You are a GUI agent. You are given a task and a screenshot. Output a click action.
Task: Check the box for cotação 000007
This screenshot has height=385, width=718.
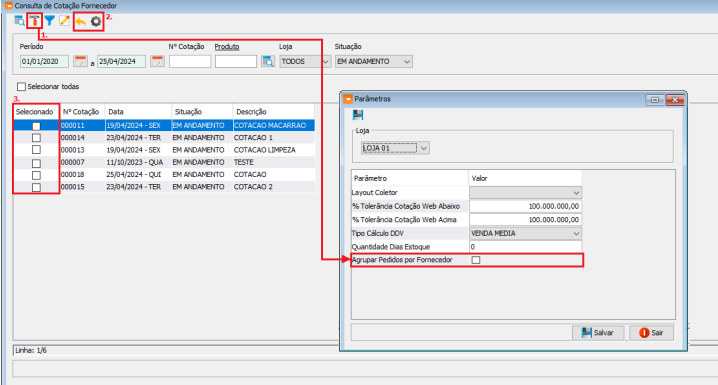[x=36, y=163]
